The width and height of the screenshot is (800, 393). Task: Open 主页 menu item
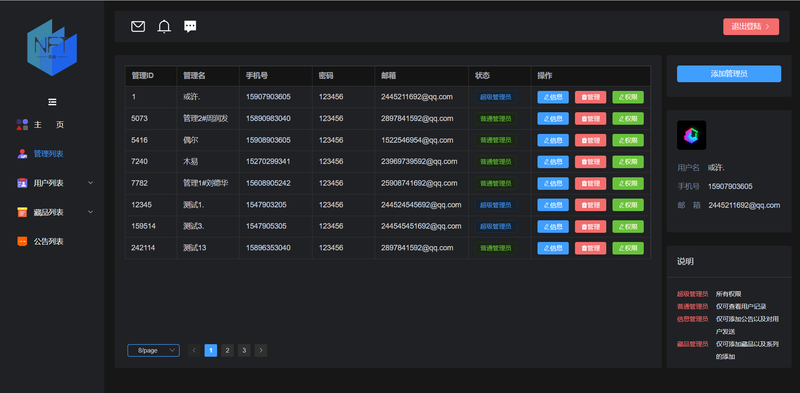pos(49,125)
